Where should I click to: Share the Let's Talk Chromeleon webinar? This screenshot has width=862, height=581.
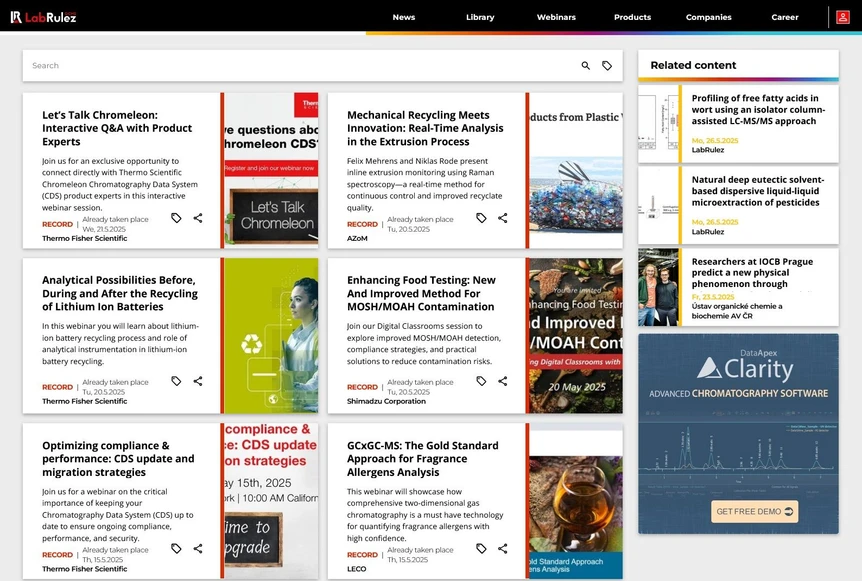(198, 218)
